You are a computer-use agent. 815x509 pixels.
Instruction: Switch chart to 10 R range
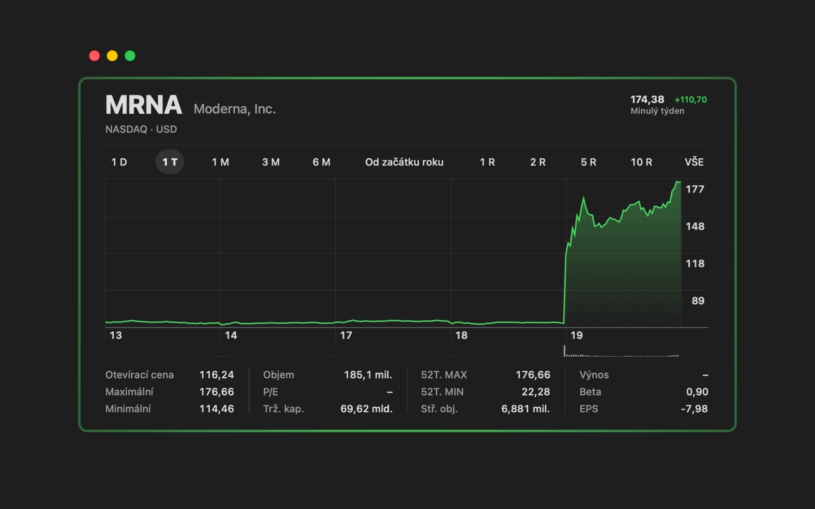(x=641, y=162)
